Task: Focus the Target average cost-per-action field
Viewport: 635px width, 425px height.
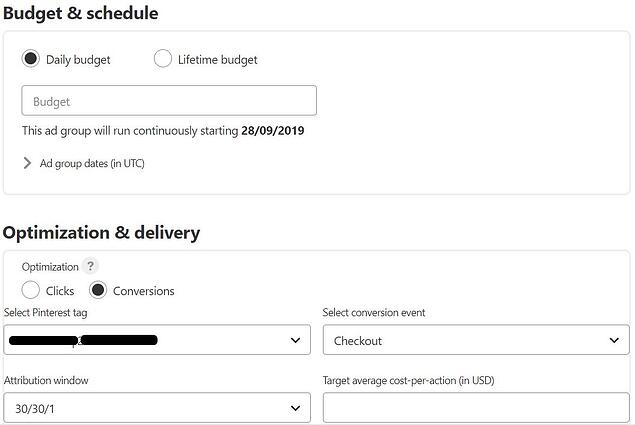Action: click(475, 408)
